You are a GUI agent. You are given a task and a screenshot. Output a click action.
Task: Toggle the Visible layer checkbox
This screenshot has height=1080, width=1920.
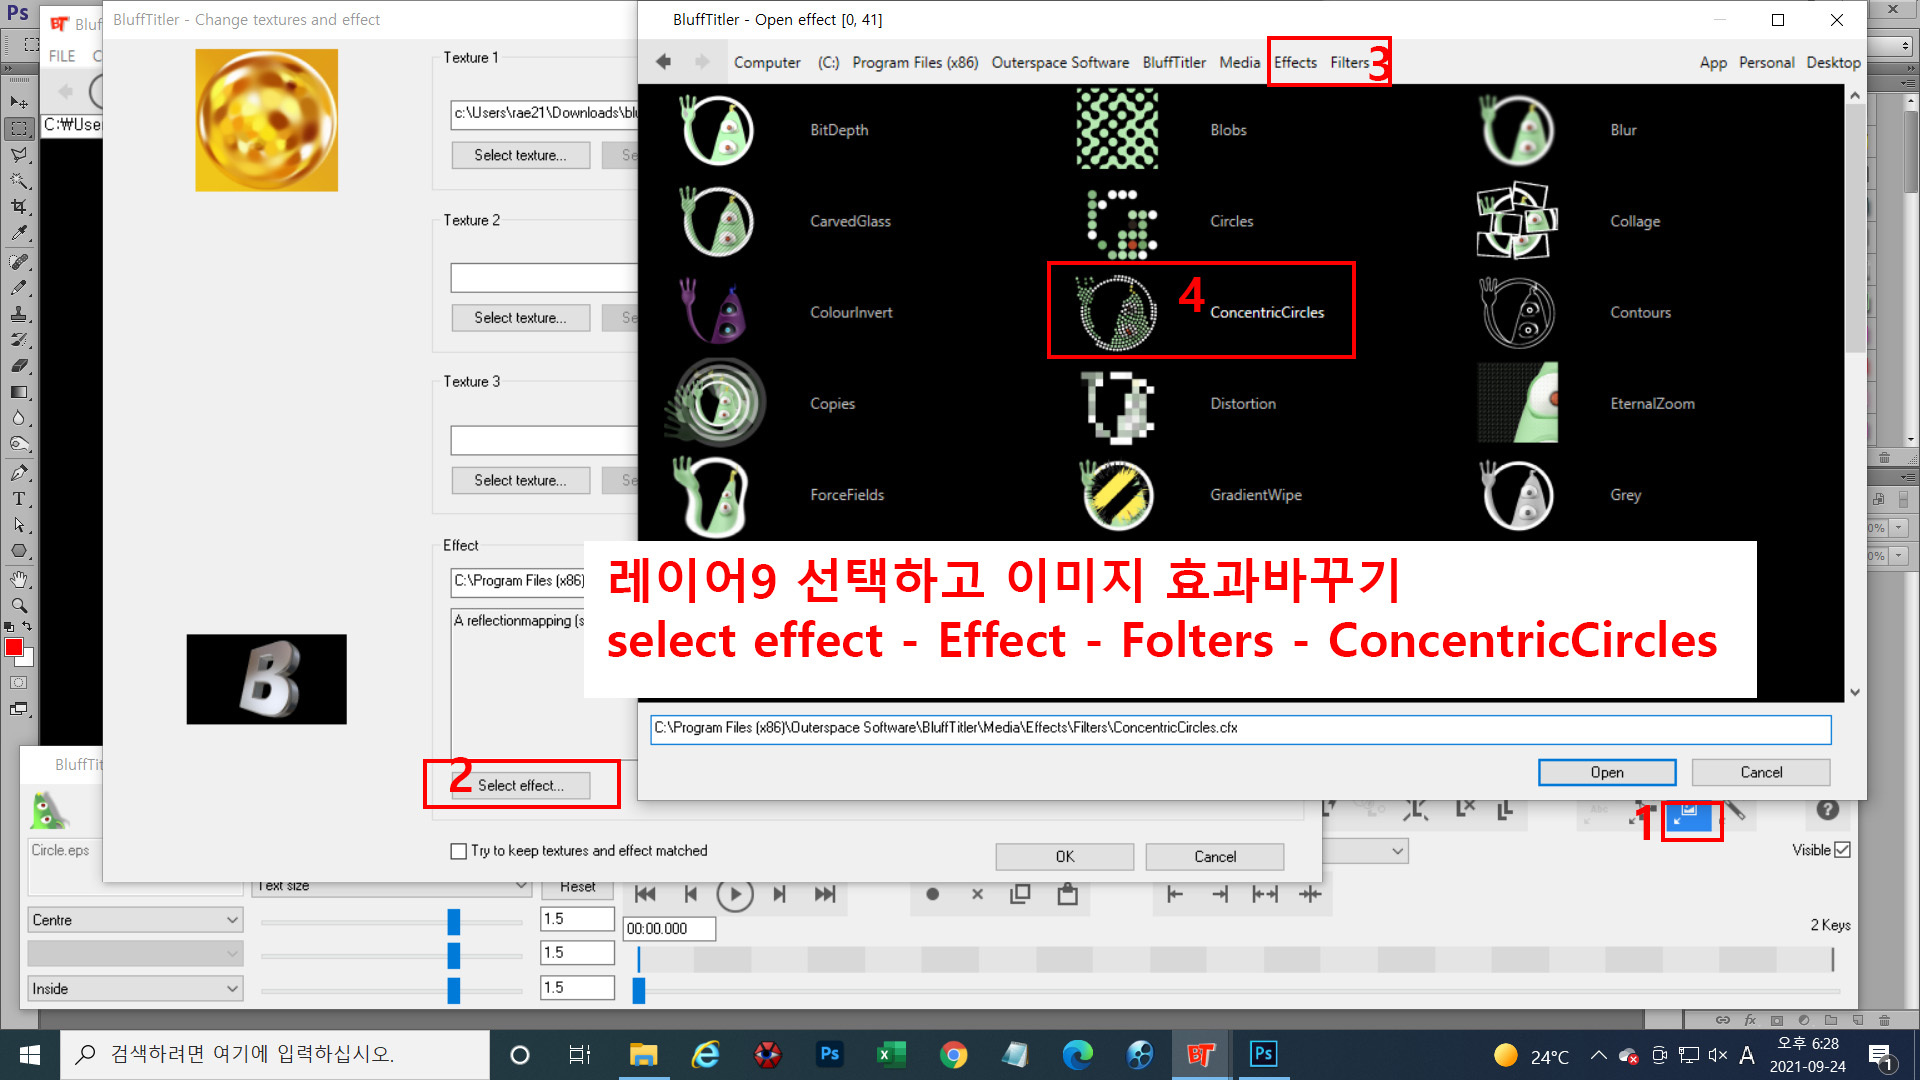(1843, 850)
